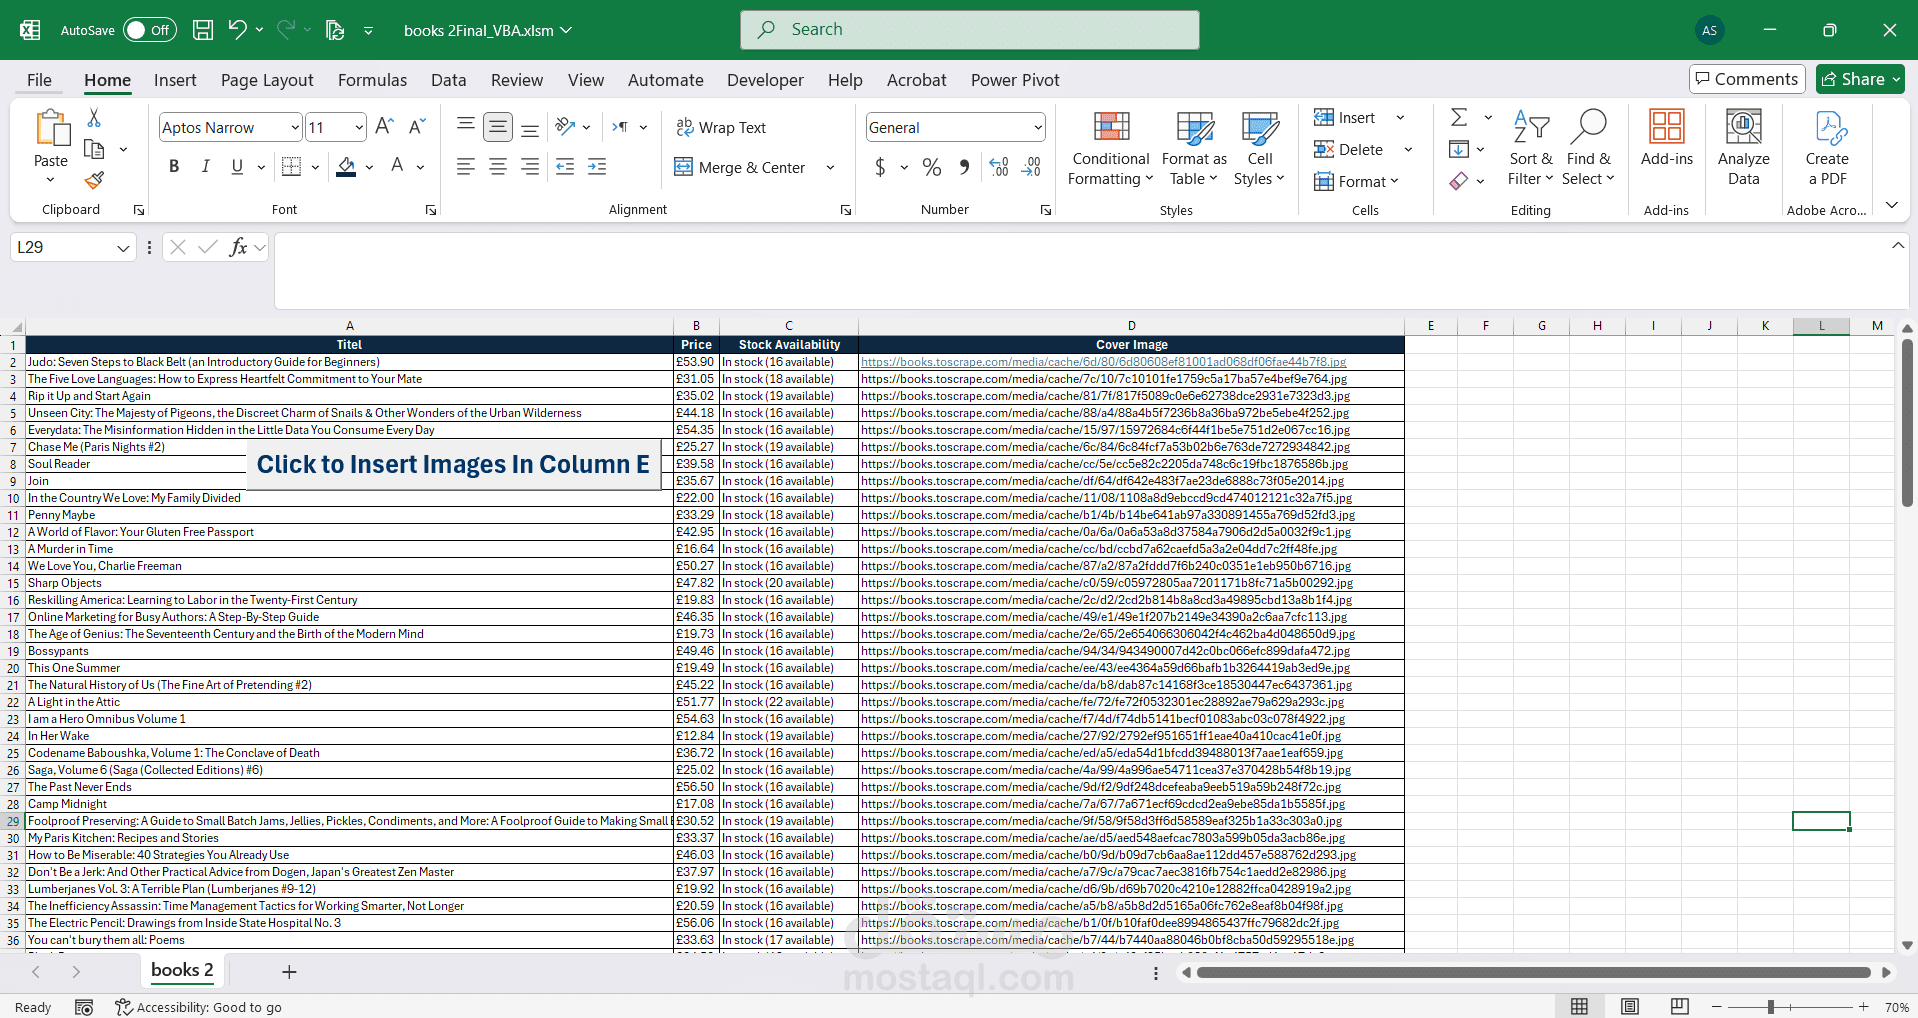Click the Share button

click(1860, 79)
